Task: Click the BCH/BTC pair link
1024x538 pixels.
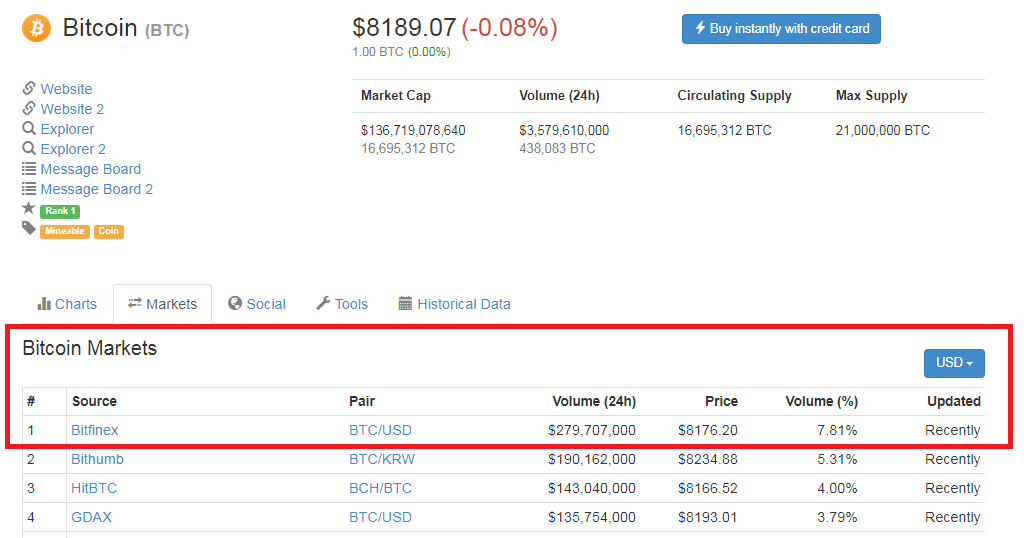Action: (x=380, y=488)
